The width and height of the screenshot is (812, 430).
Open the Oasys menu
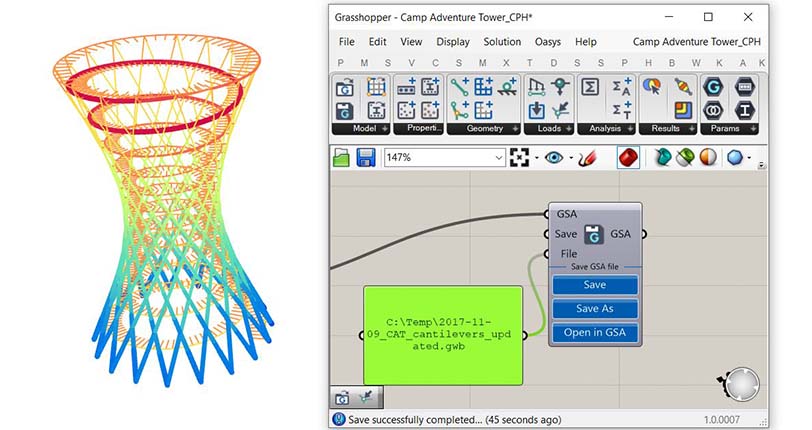tap(548, 41)
